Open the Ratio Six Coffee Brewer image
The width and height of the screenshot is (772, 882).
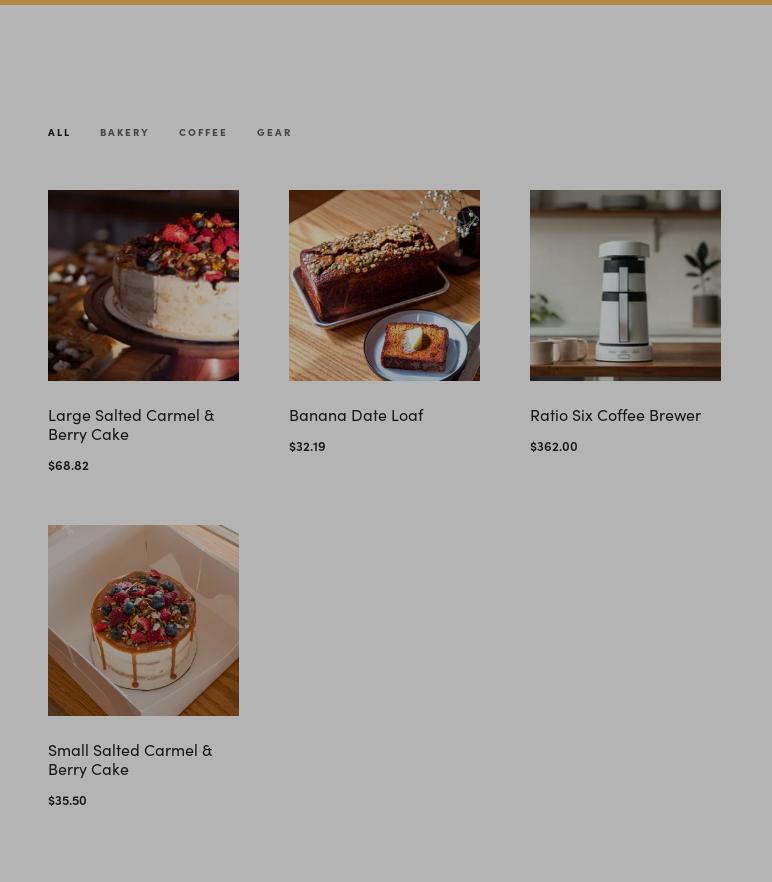click(x=625, y=285)
